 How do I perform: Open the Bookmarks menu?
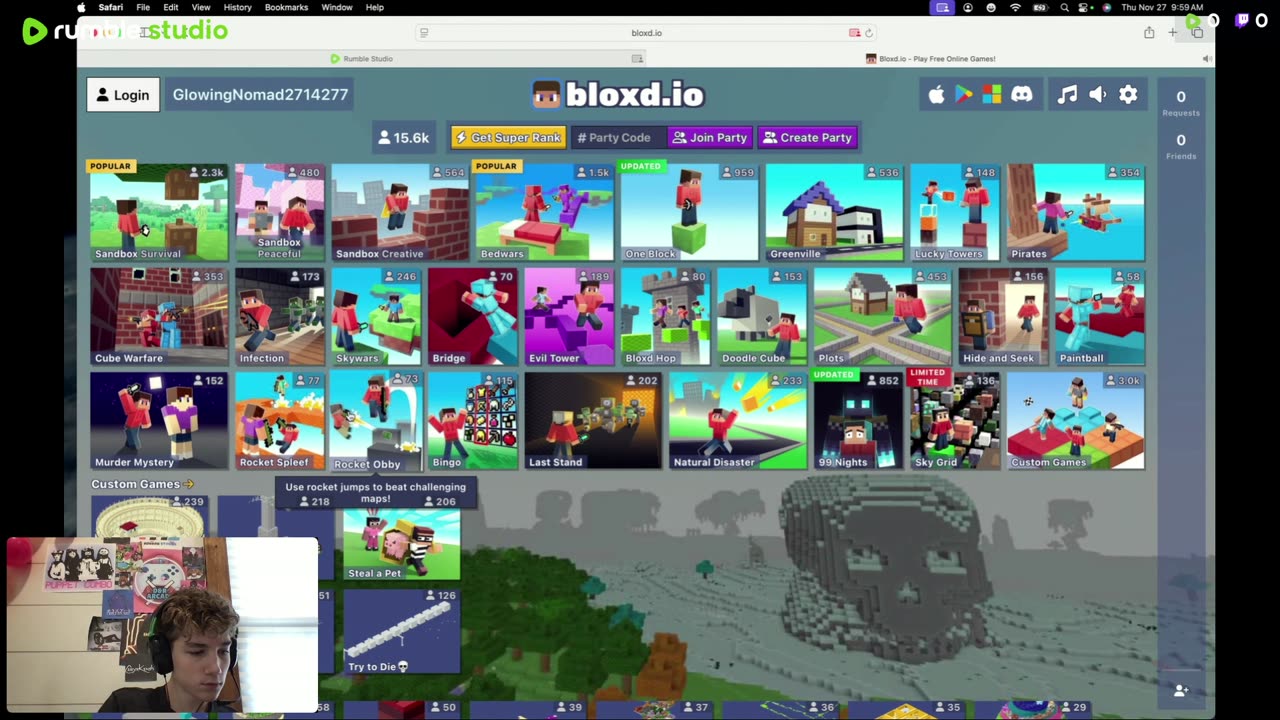pos(286,7)
